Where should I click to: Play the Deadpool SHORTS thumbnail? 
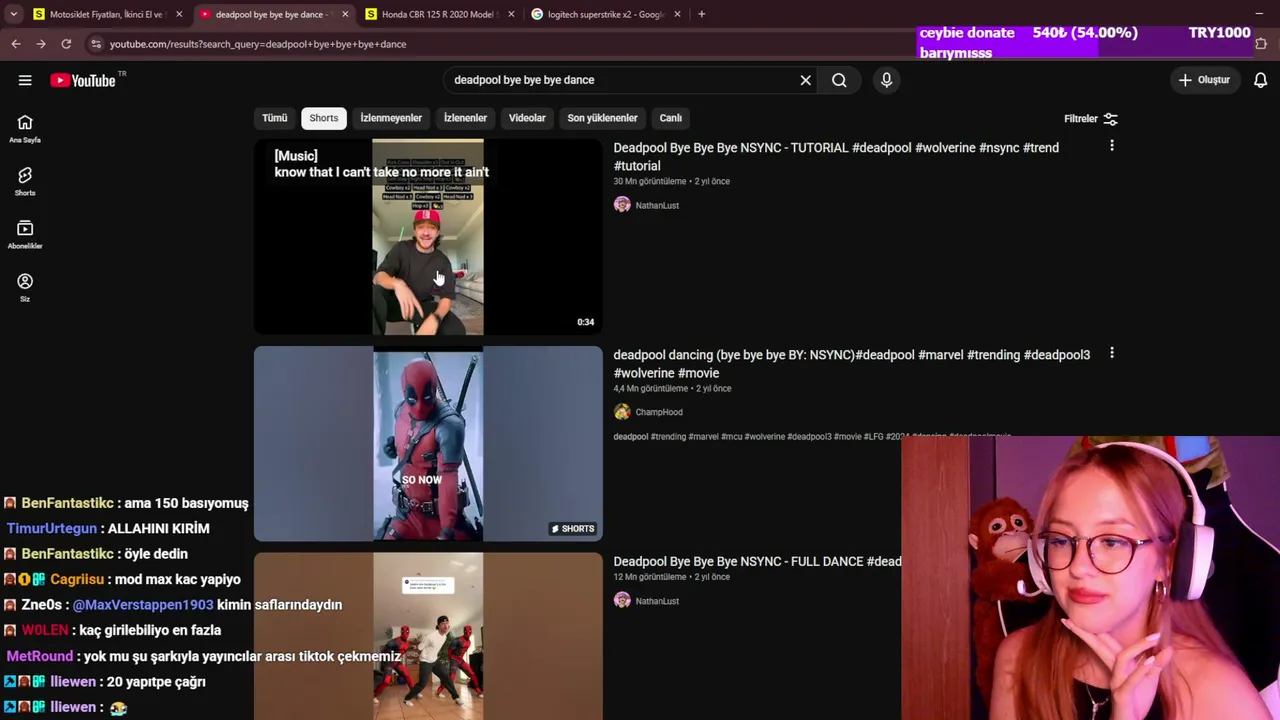click(x=428, y=444)
